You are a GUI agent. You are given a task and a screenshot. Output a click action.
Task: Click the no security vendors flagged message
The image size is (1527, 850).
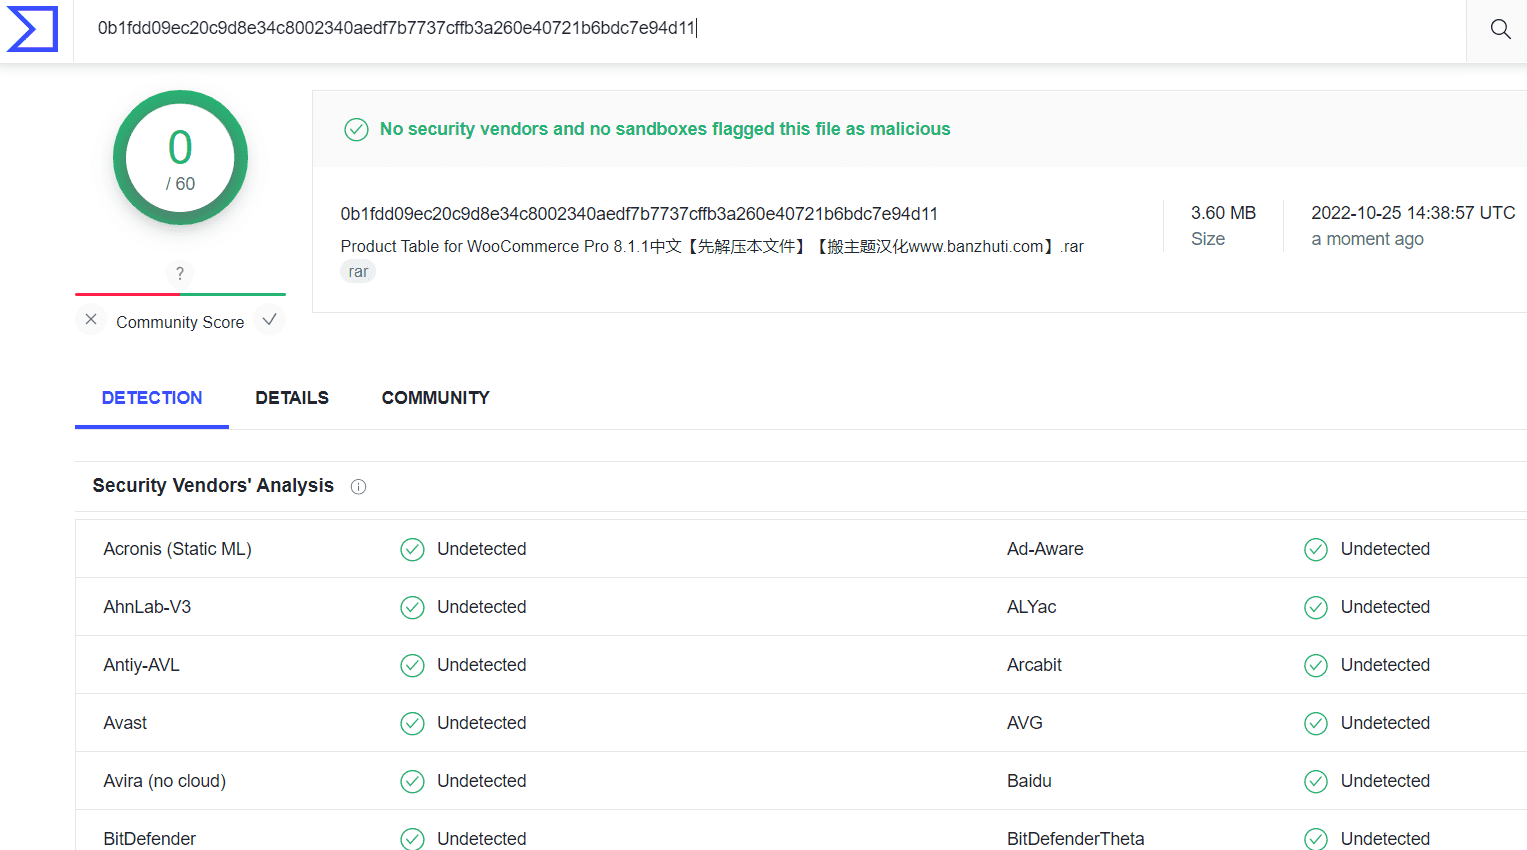click(665, 129)
